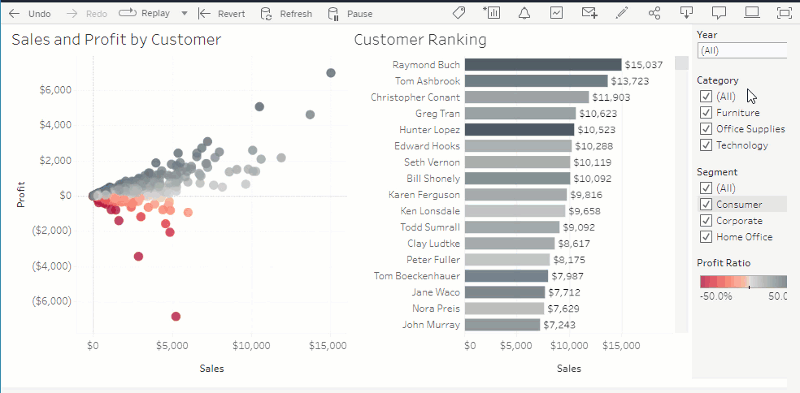Open the download icon

(x=687, y=13)
